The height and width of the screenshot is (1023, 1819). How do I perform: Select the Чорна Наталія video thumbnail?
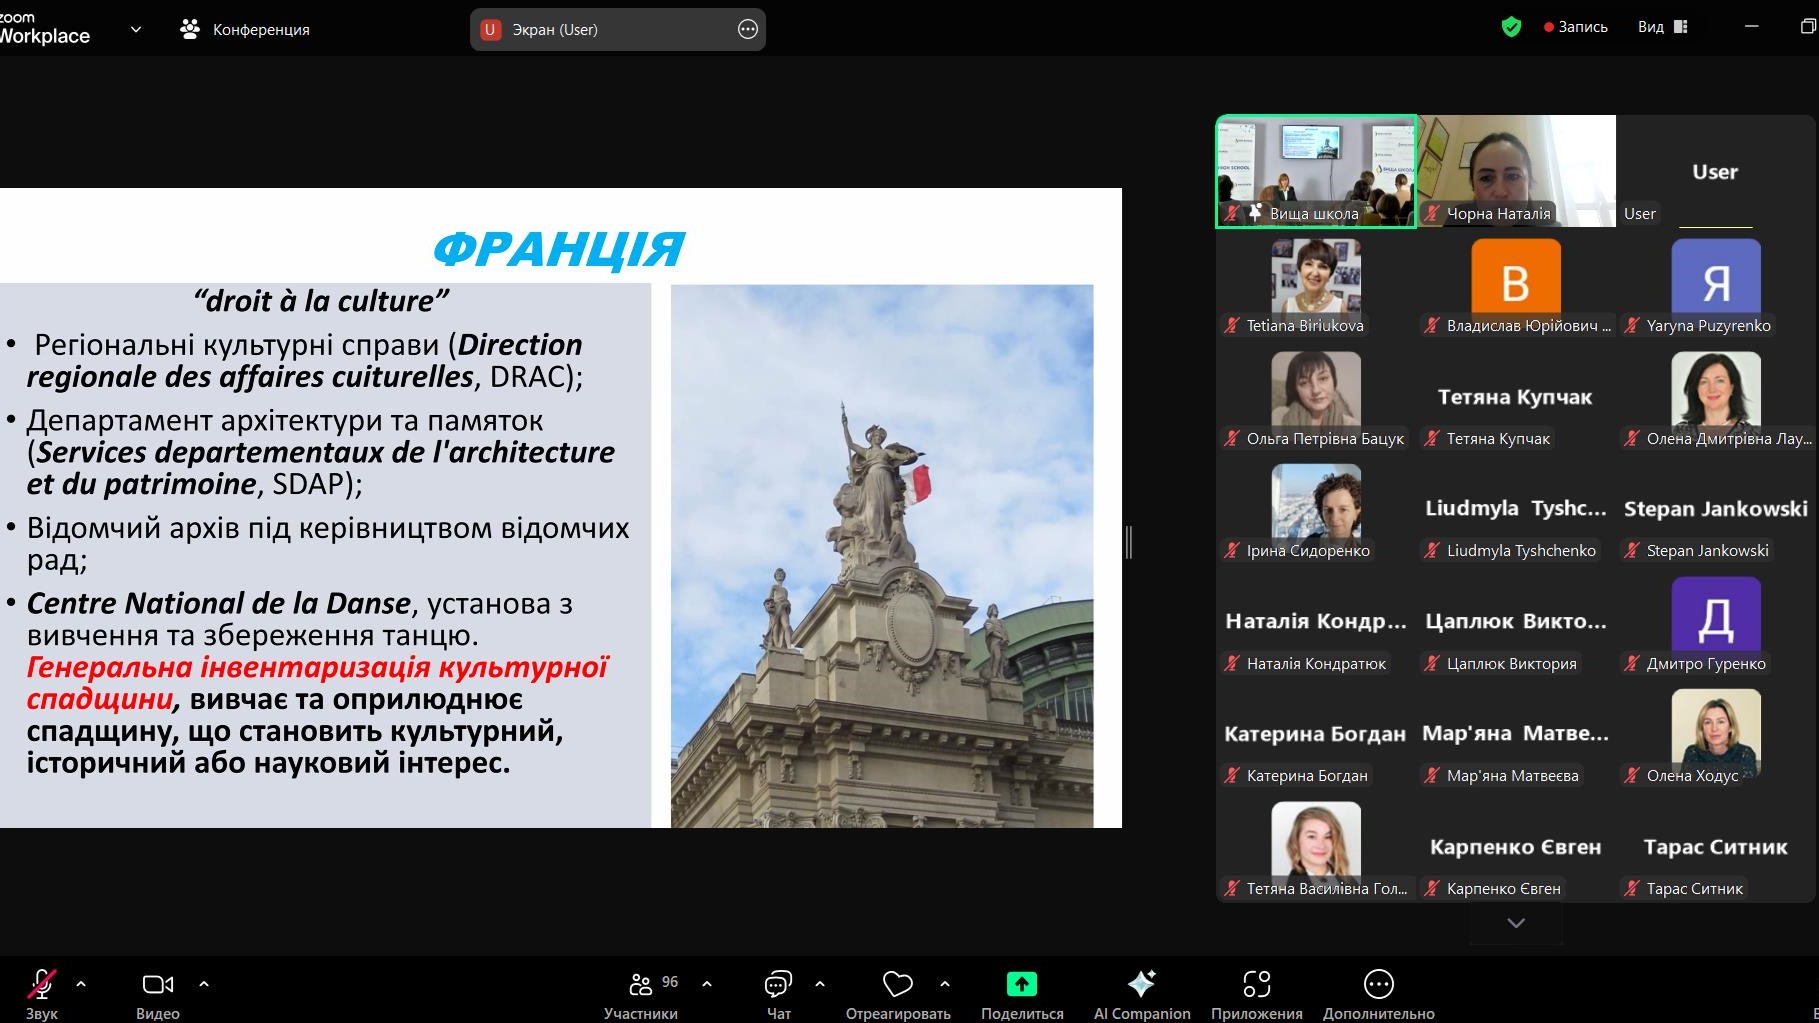click(x=1516, y=170)
